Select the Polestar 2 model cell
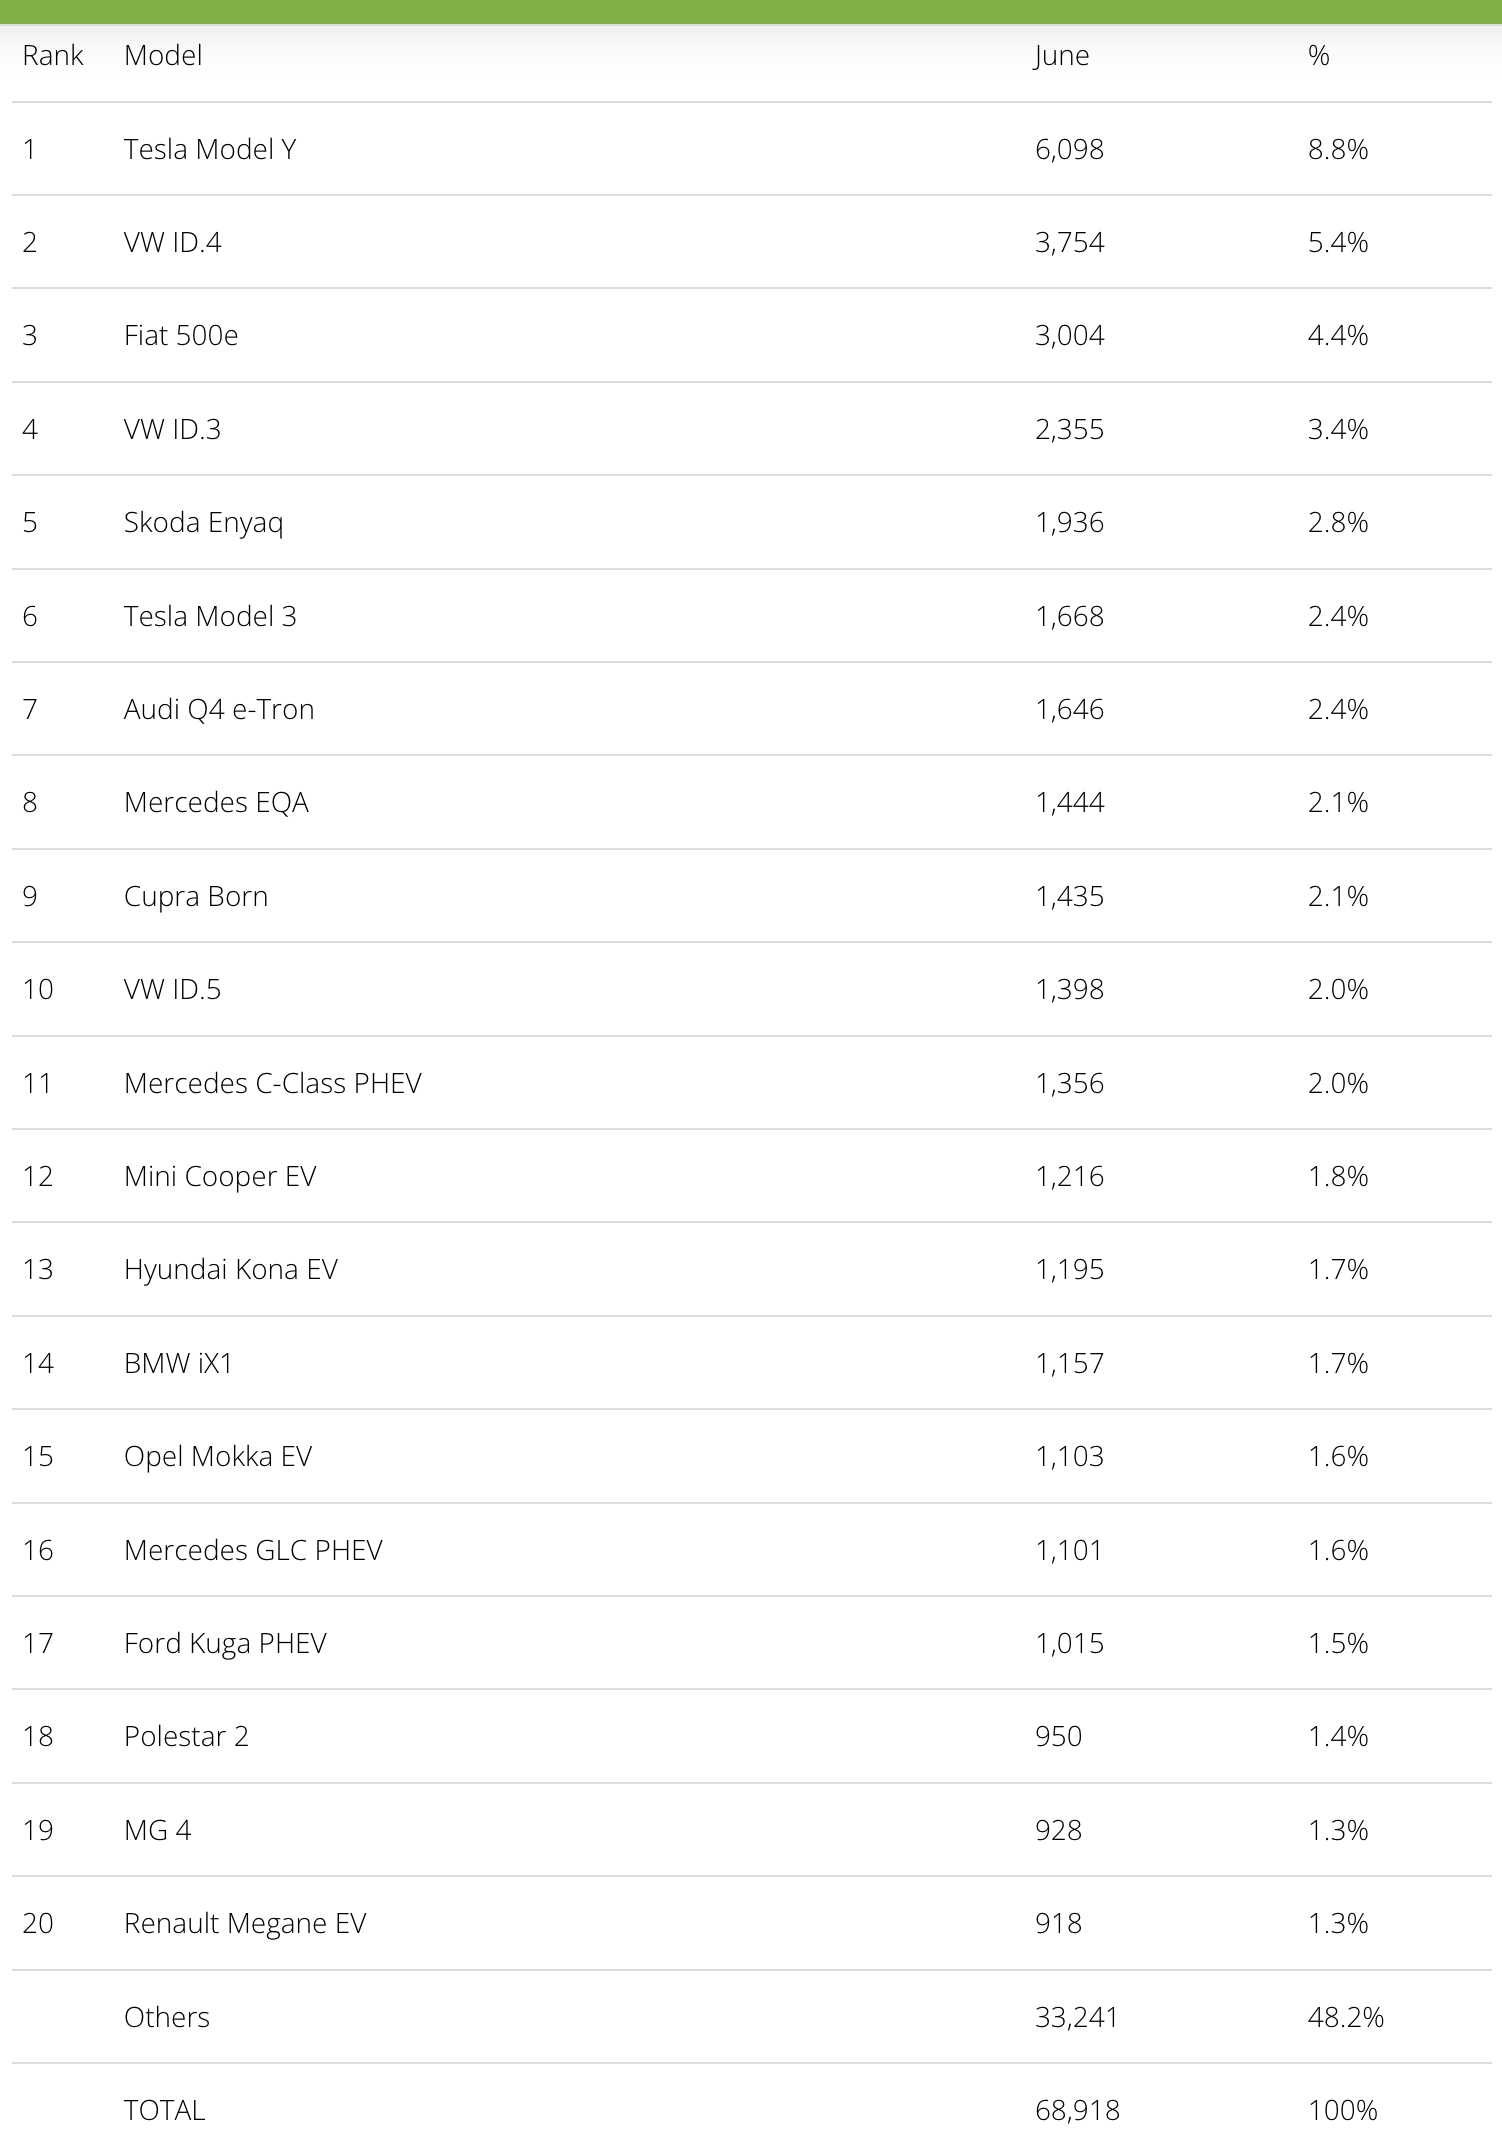 coord(186,1736)
